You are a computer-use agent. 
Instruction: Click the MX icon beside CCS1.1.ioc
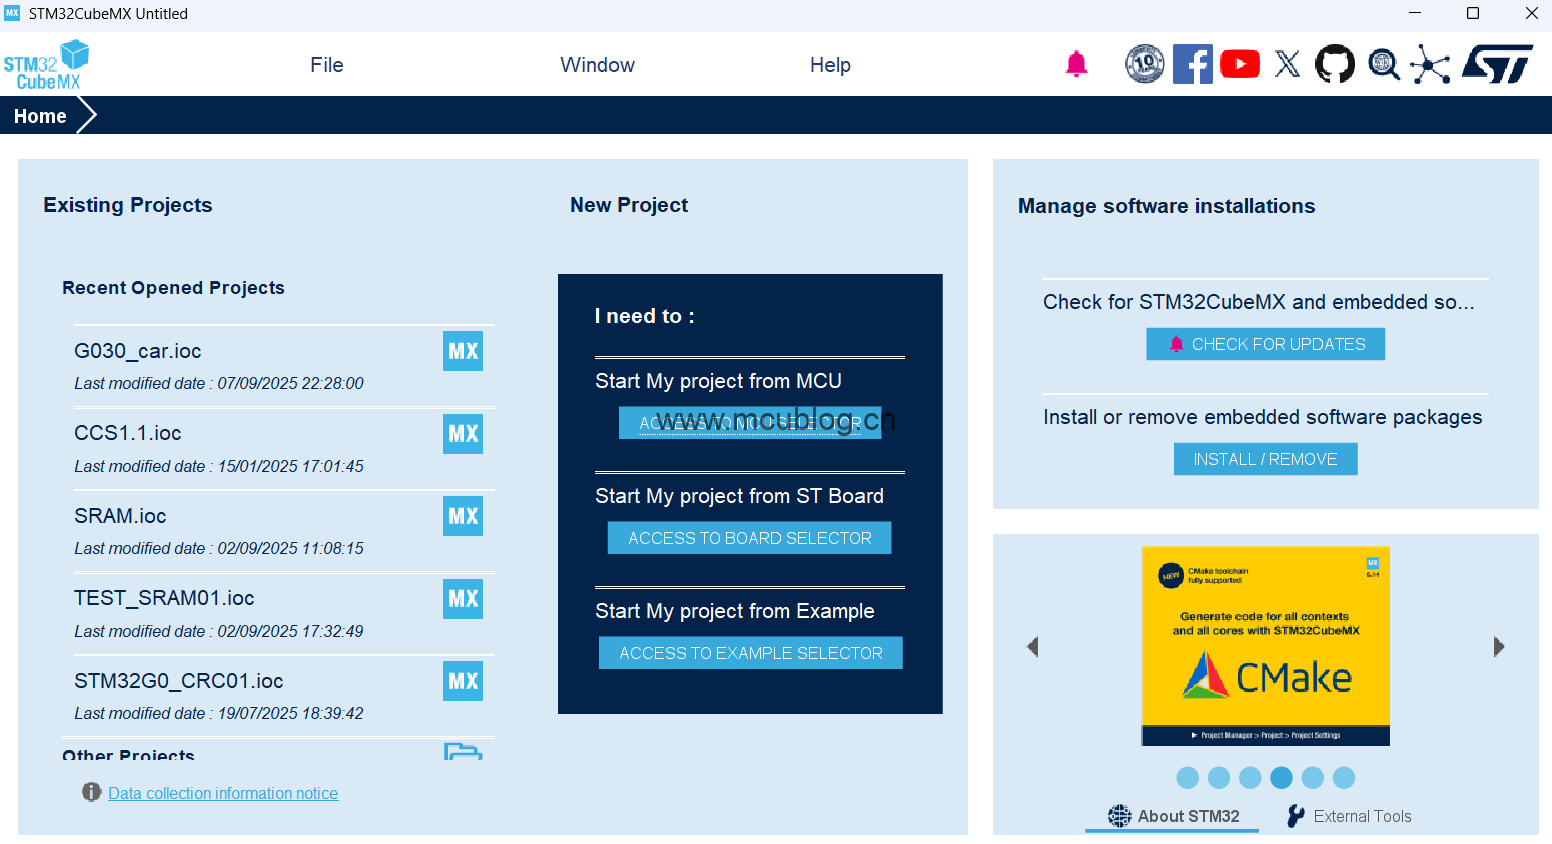(x=463, y=434)
